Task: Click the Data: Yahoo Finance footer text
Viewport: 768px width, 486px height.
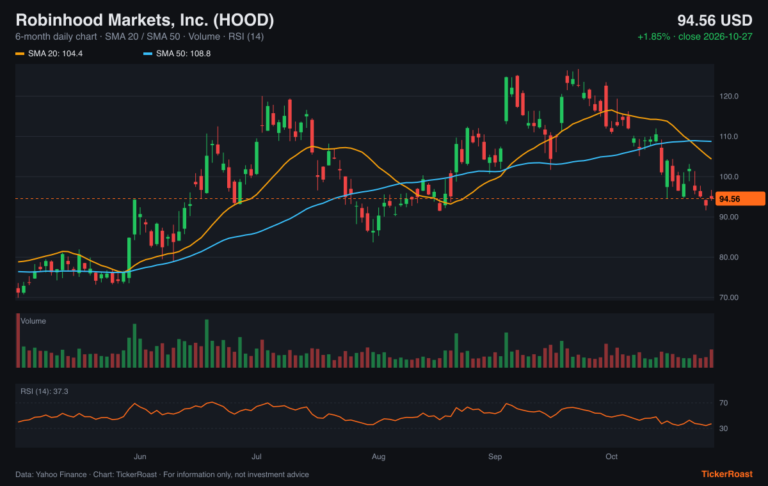Action: click(162, 474)
